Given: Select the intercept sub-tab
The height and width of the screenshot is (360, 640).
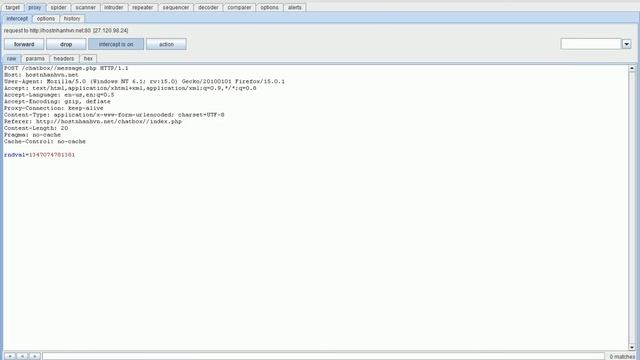Looking at the screenshot, I should [17, 19].
